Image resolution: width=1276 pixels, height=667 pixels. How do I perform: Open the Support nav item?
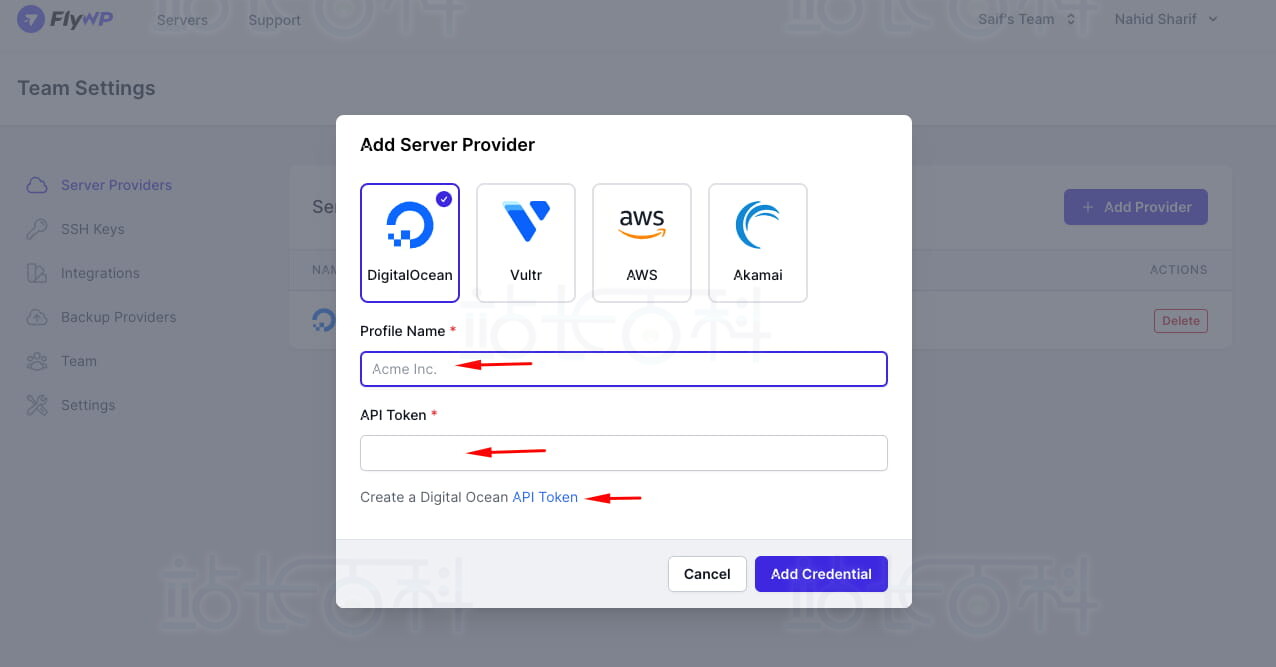click(x=275, y=20)
